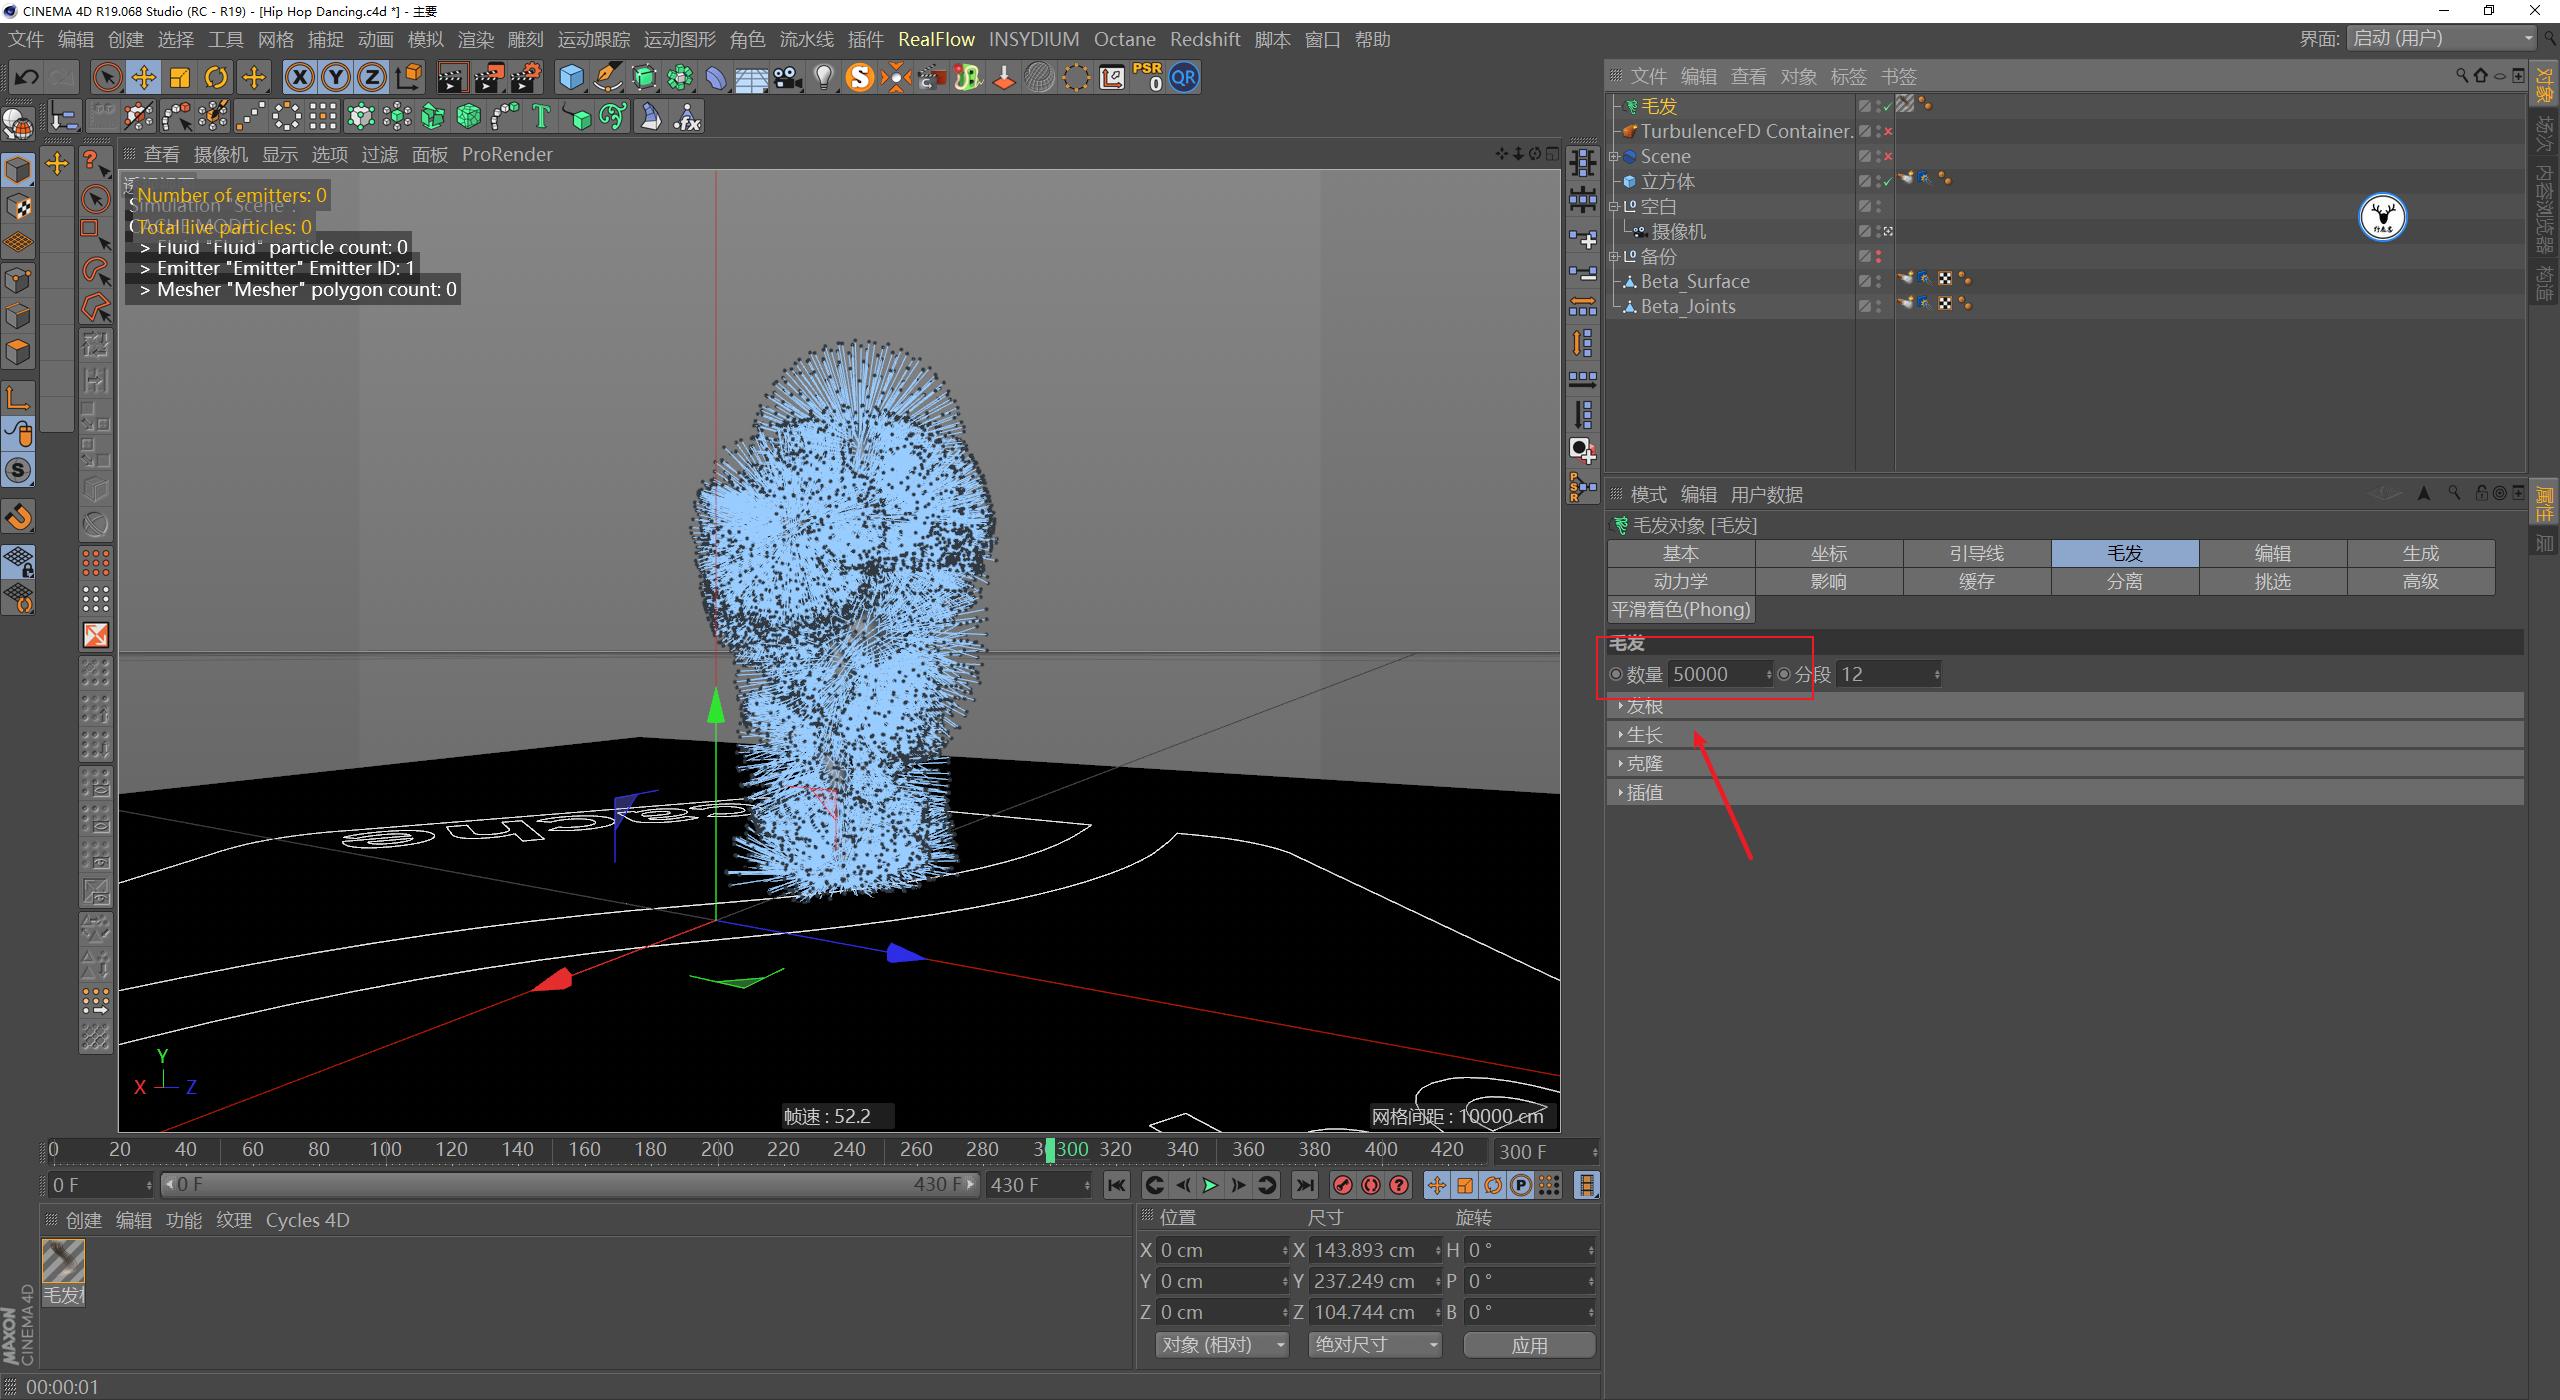The image size is (2560, 1400).
Task: Select the Move tool in the toolbar
Action: point(143,77)
